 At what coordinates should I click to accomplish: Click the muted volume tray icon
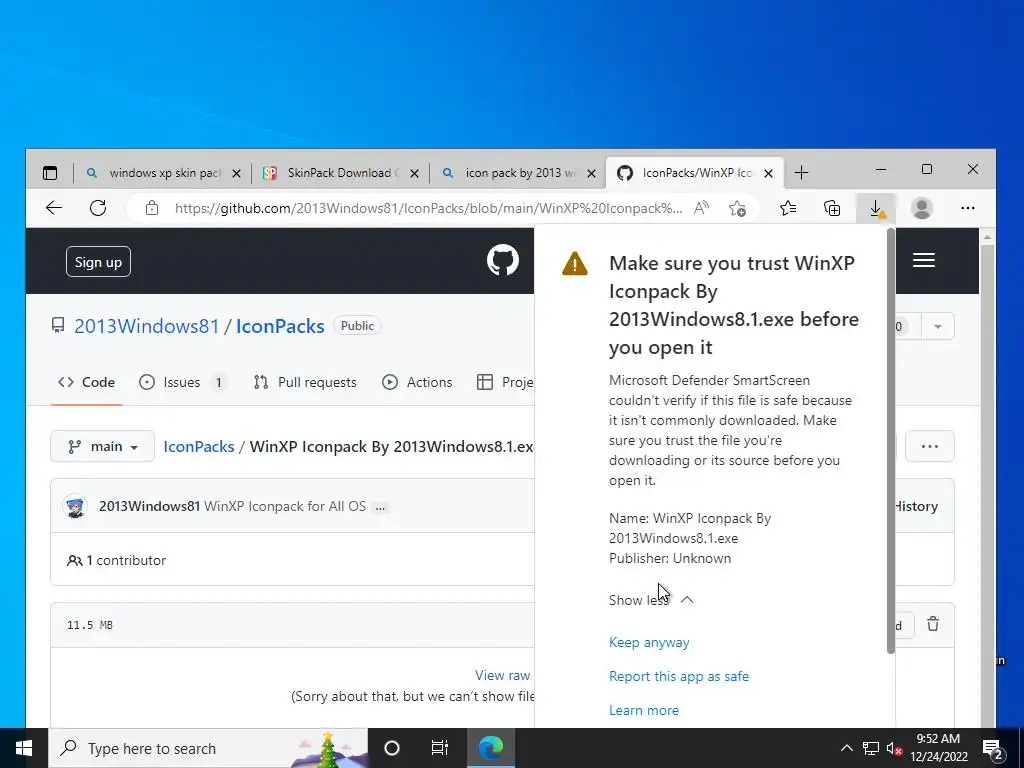click(x=894, y=749)
